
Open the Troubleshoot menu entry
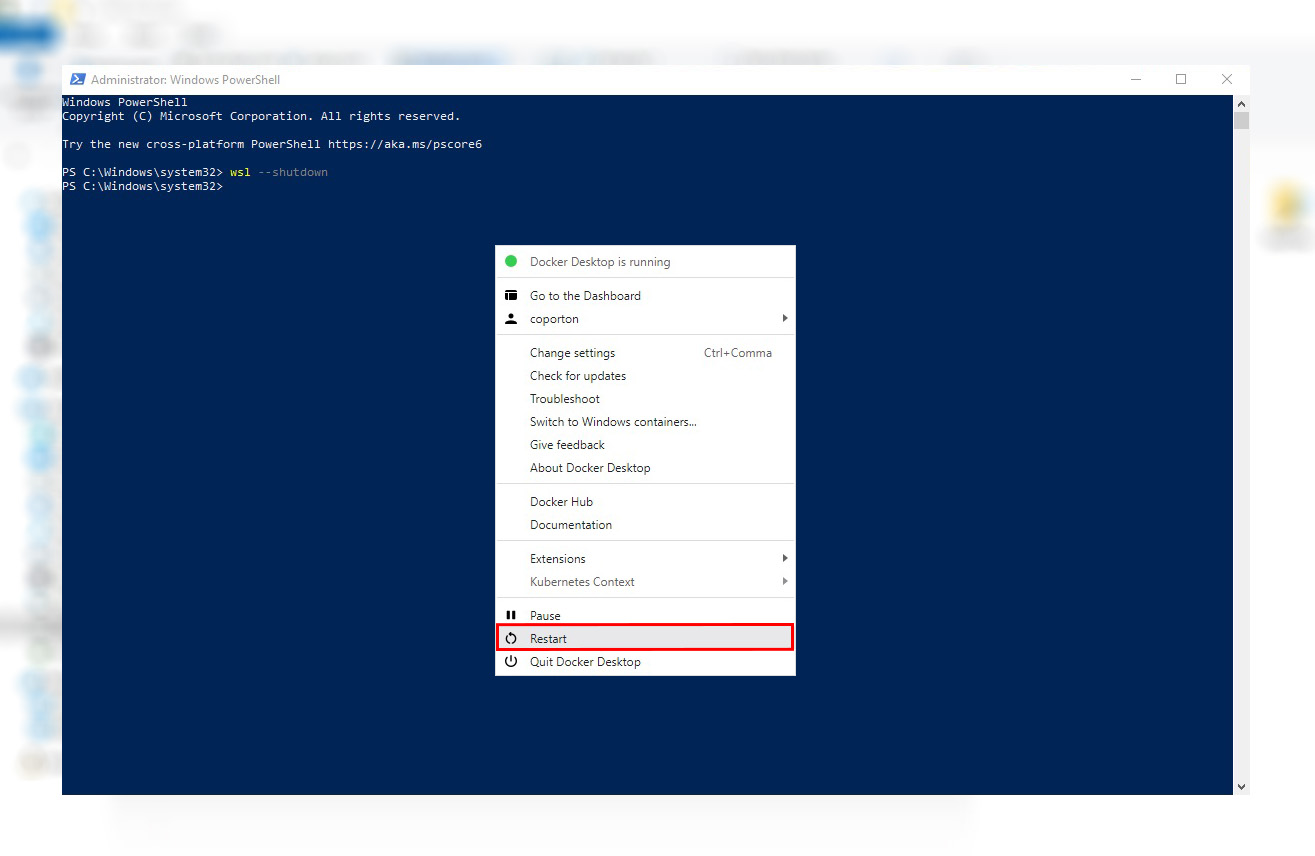(564, 399)
